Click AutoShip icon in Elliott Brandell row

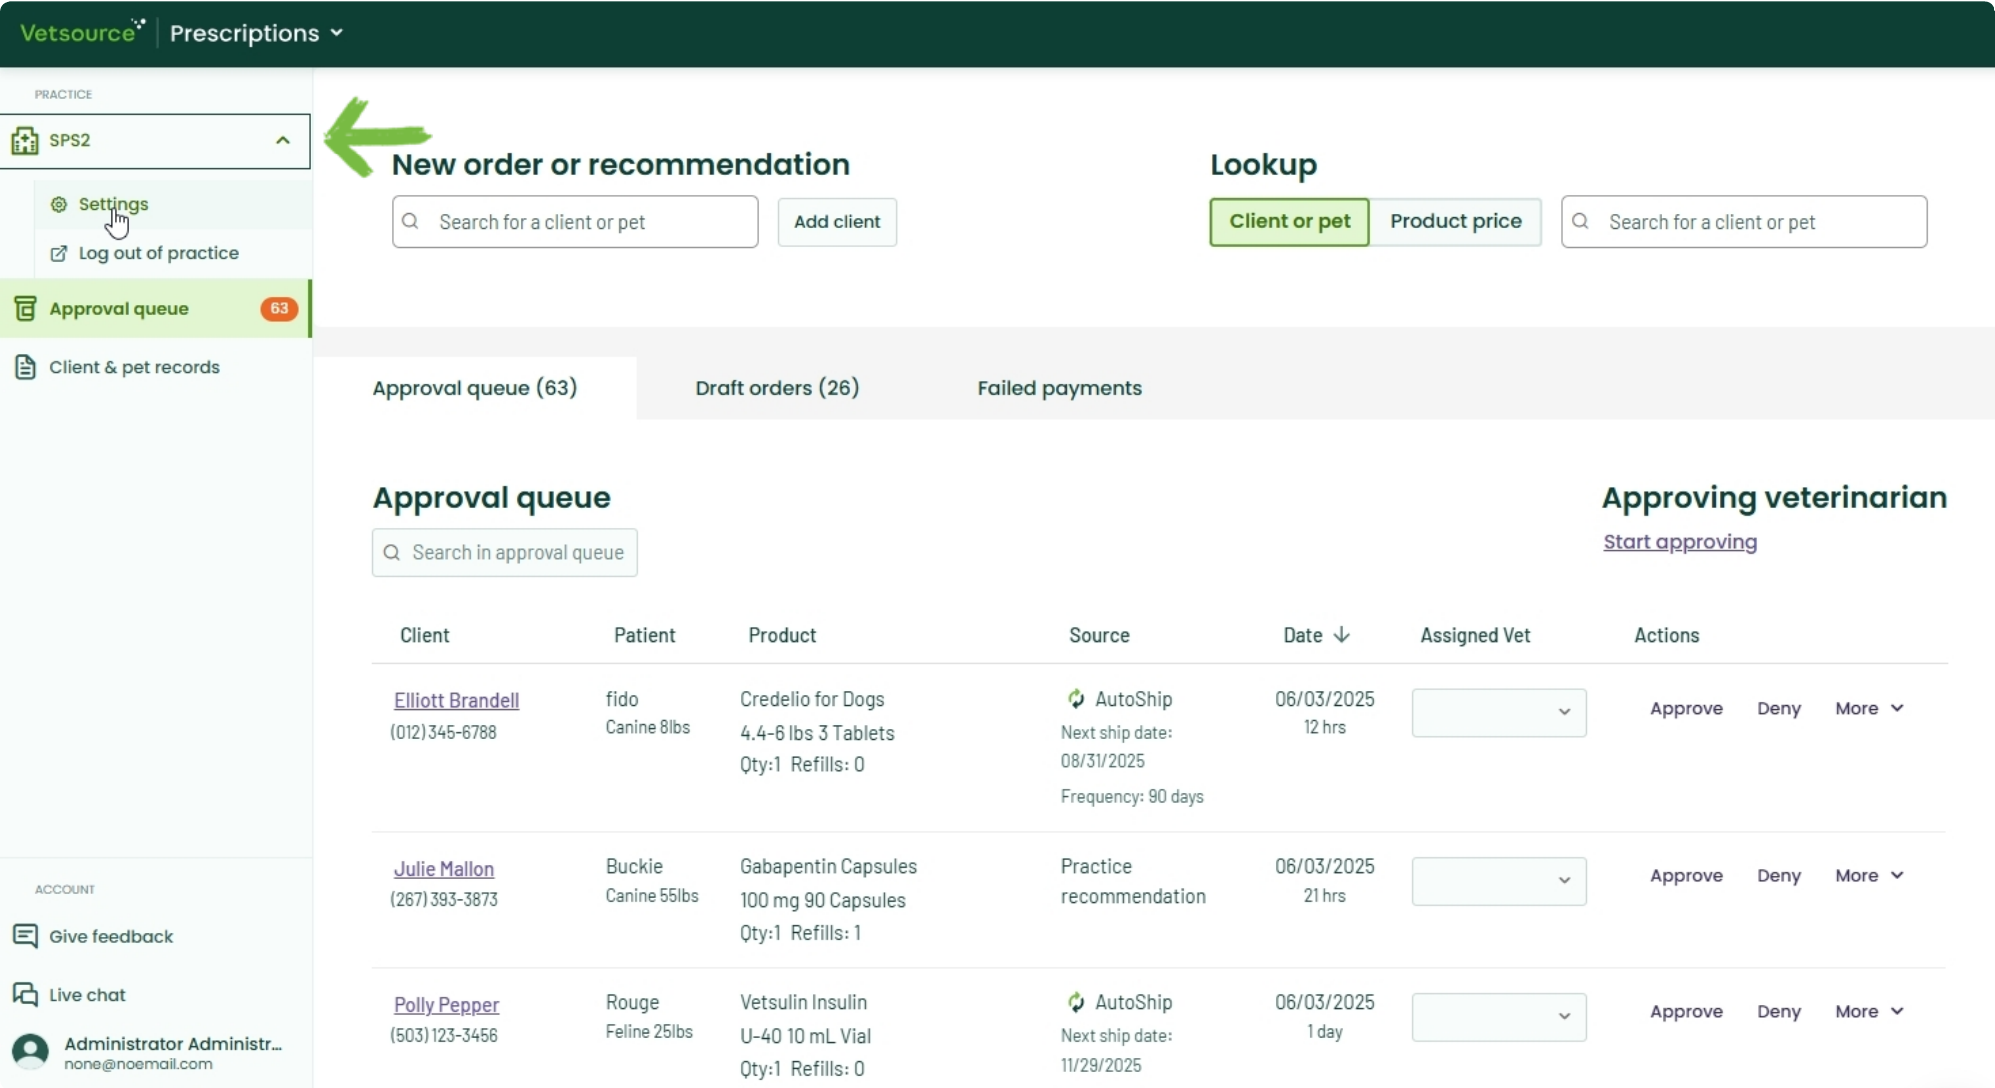point(1076,699)
